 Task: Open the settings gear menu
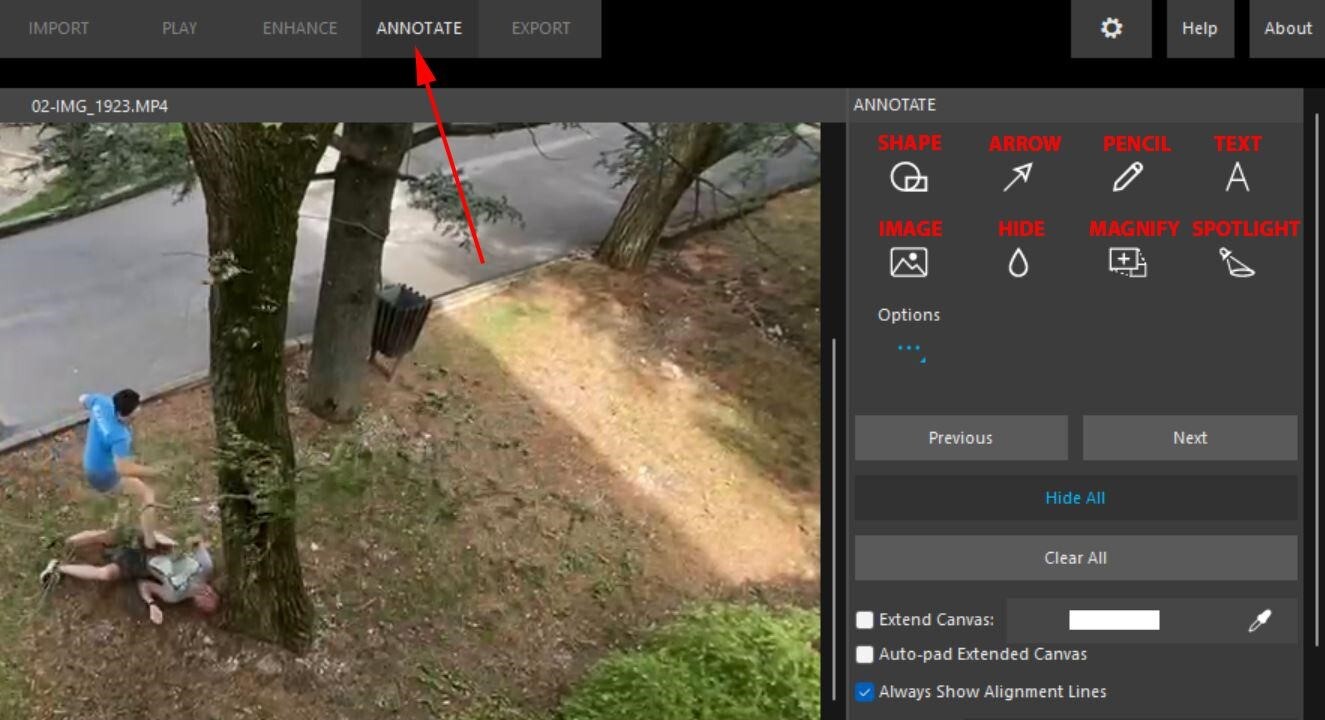(x=1110, y=28)
